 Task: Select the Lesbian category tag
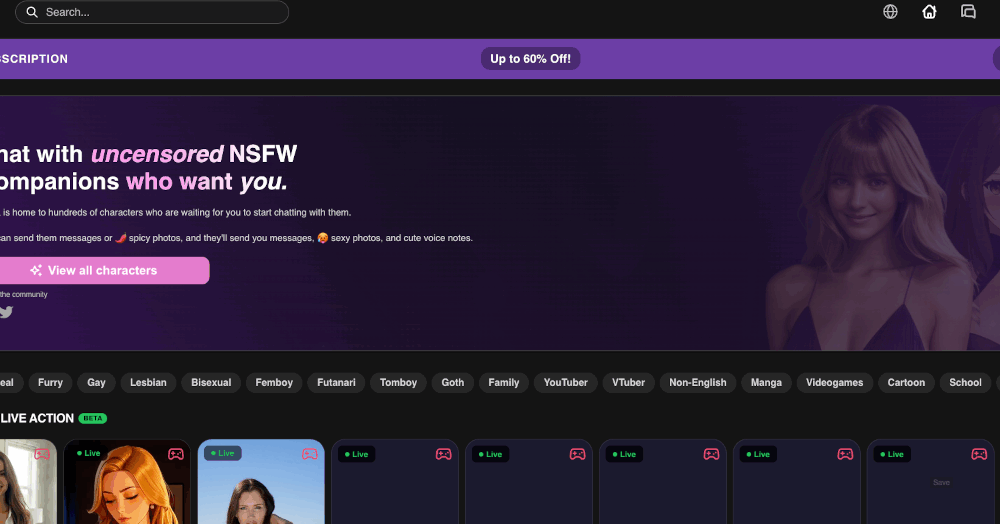[148, 382]
